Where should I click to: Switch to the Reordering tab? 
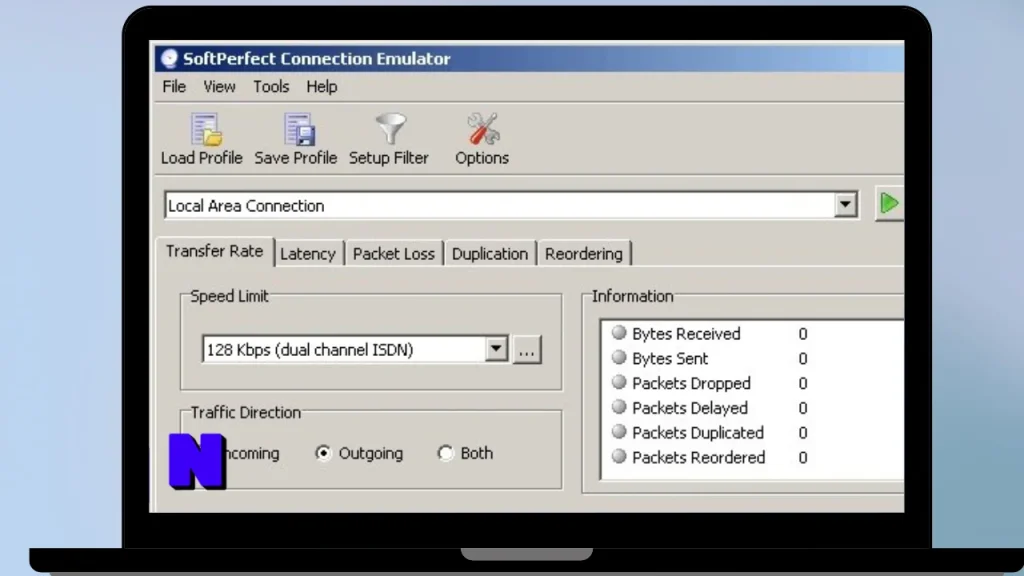[x=584, y=254]
